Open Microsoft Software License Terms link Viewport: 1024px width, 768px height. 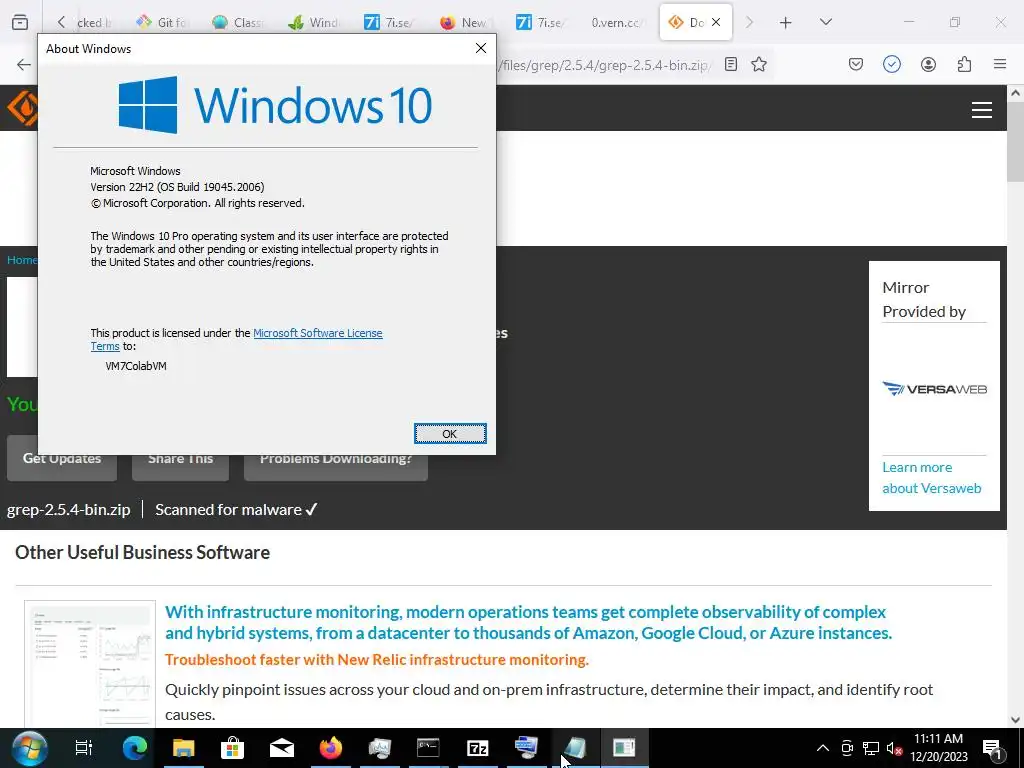(x=317, y=333)
